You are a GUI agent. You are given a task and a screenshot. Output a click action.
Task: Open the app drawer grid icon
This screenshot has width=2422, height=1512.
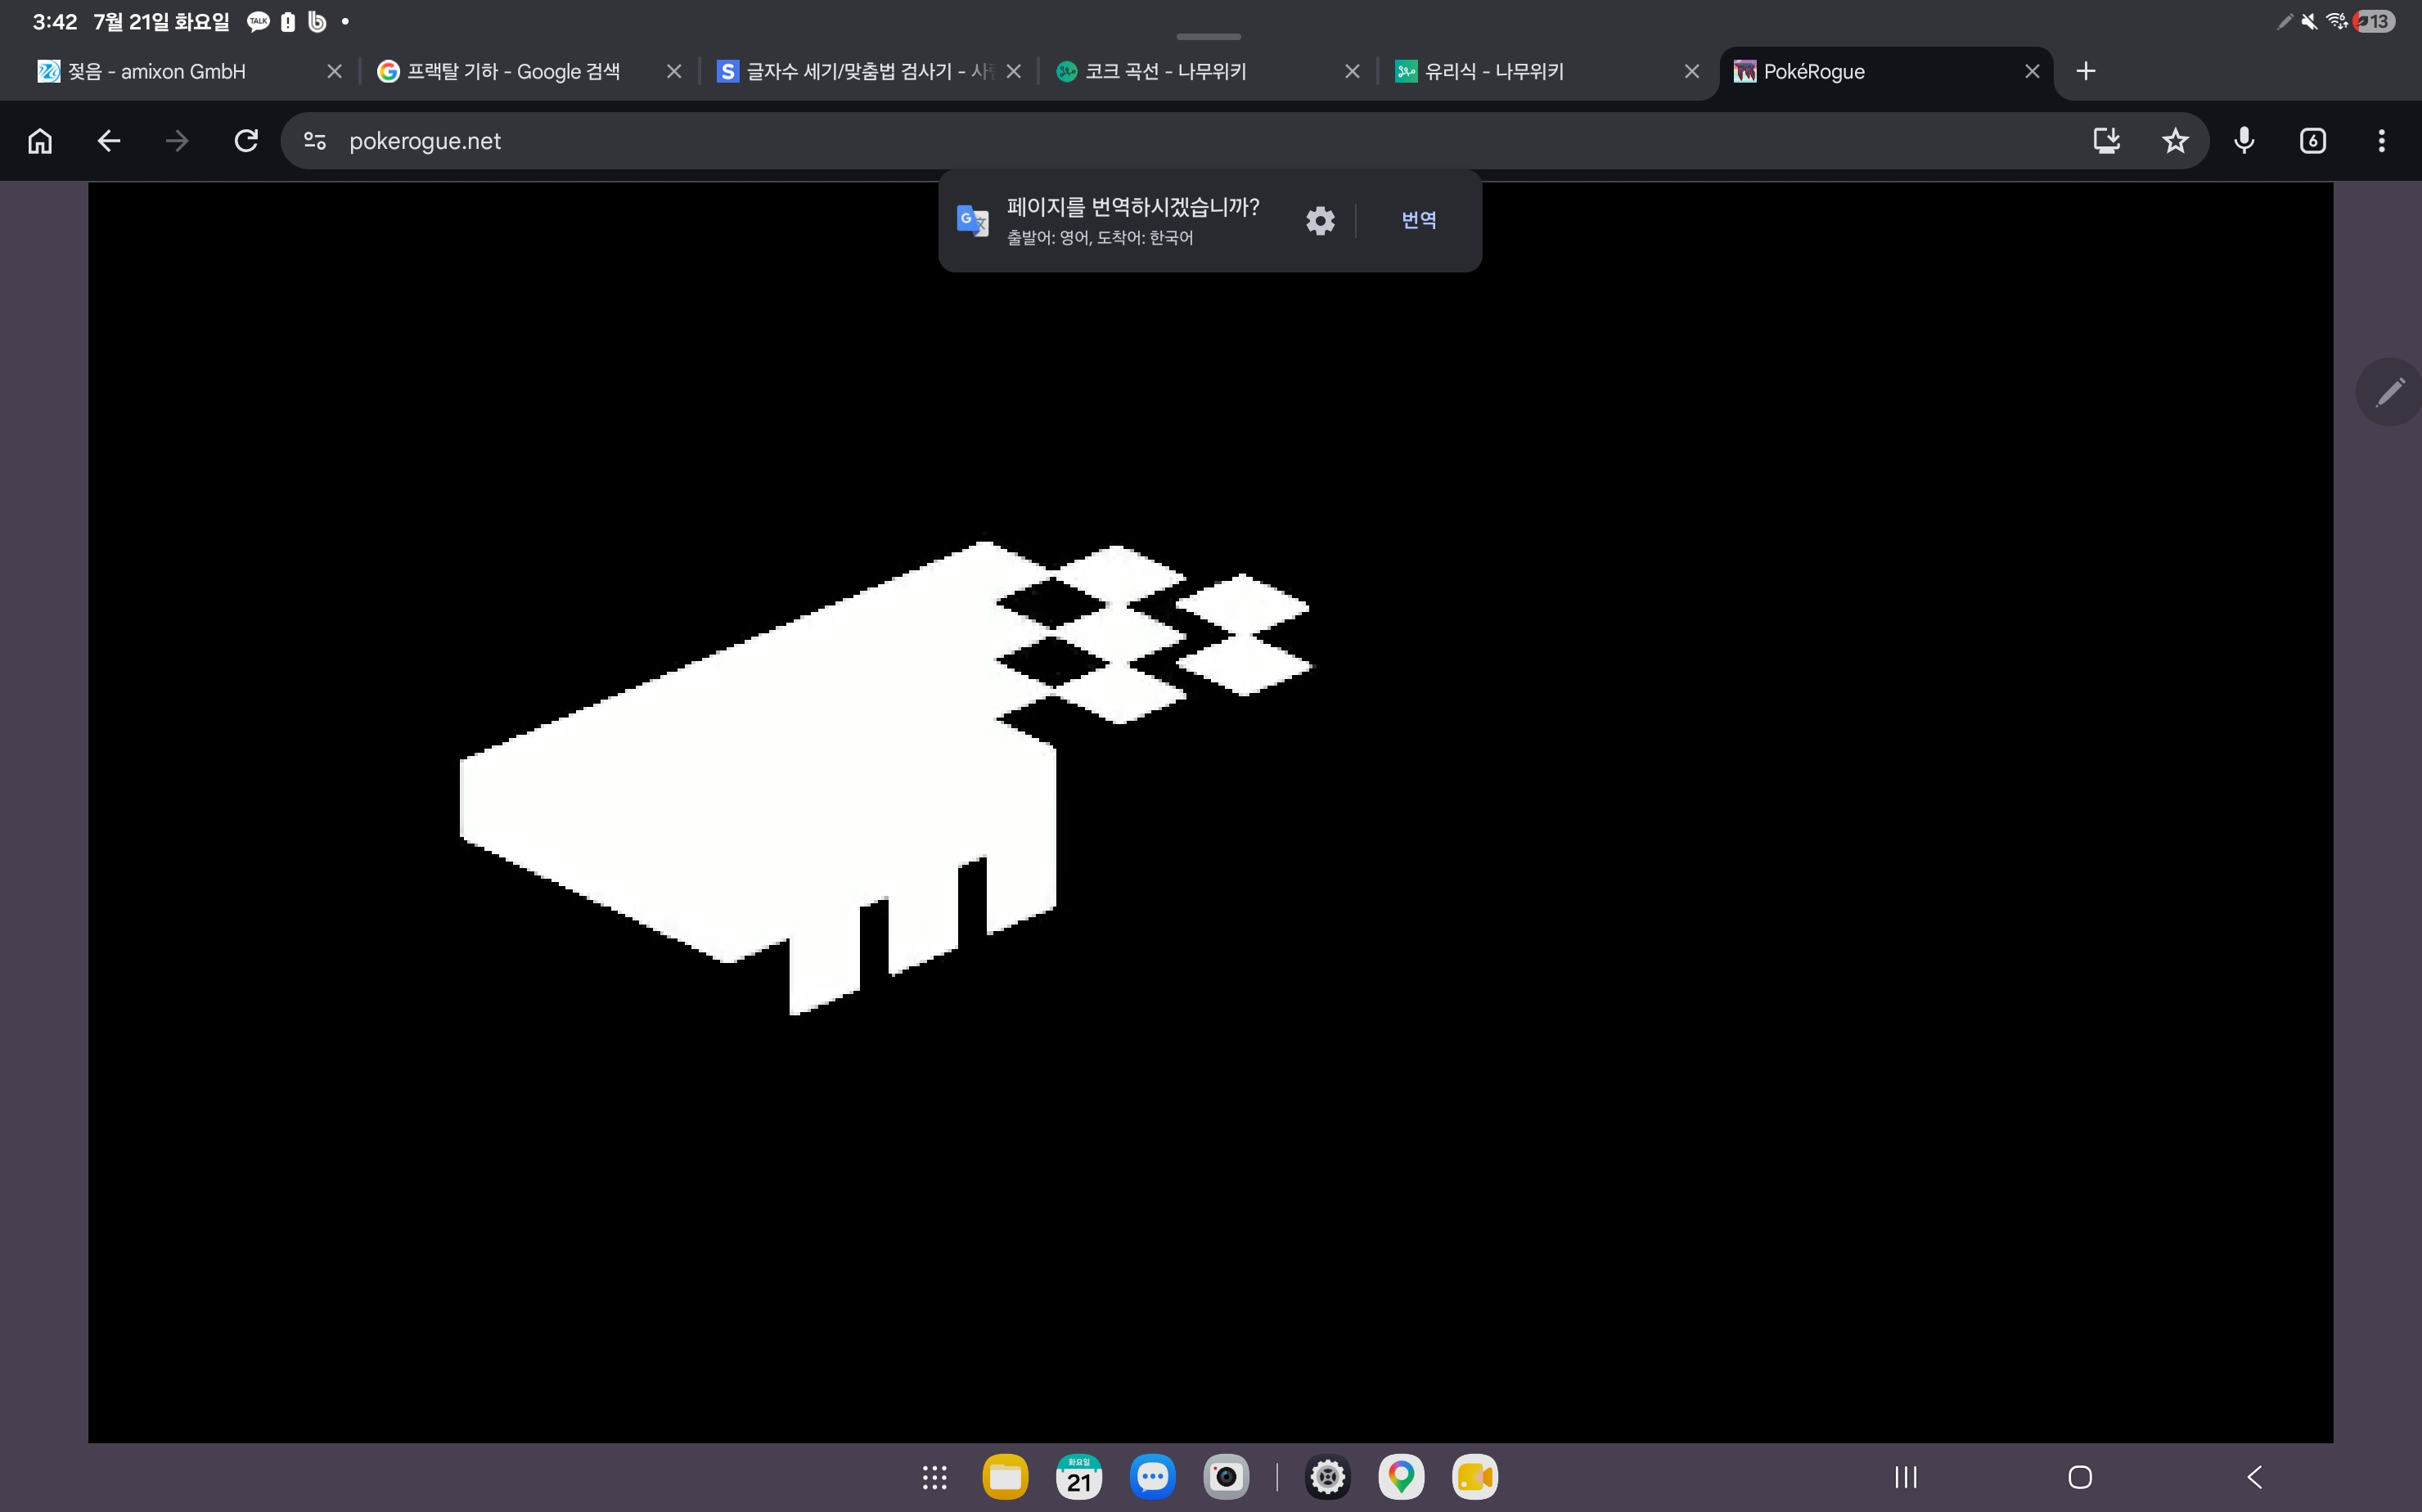[x=934, y=1477]
